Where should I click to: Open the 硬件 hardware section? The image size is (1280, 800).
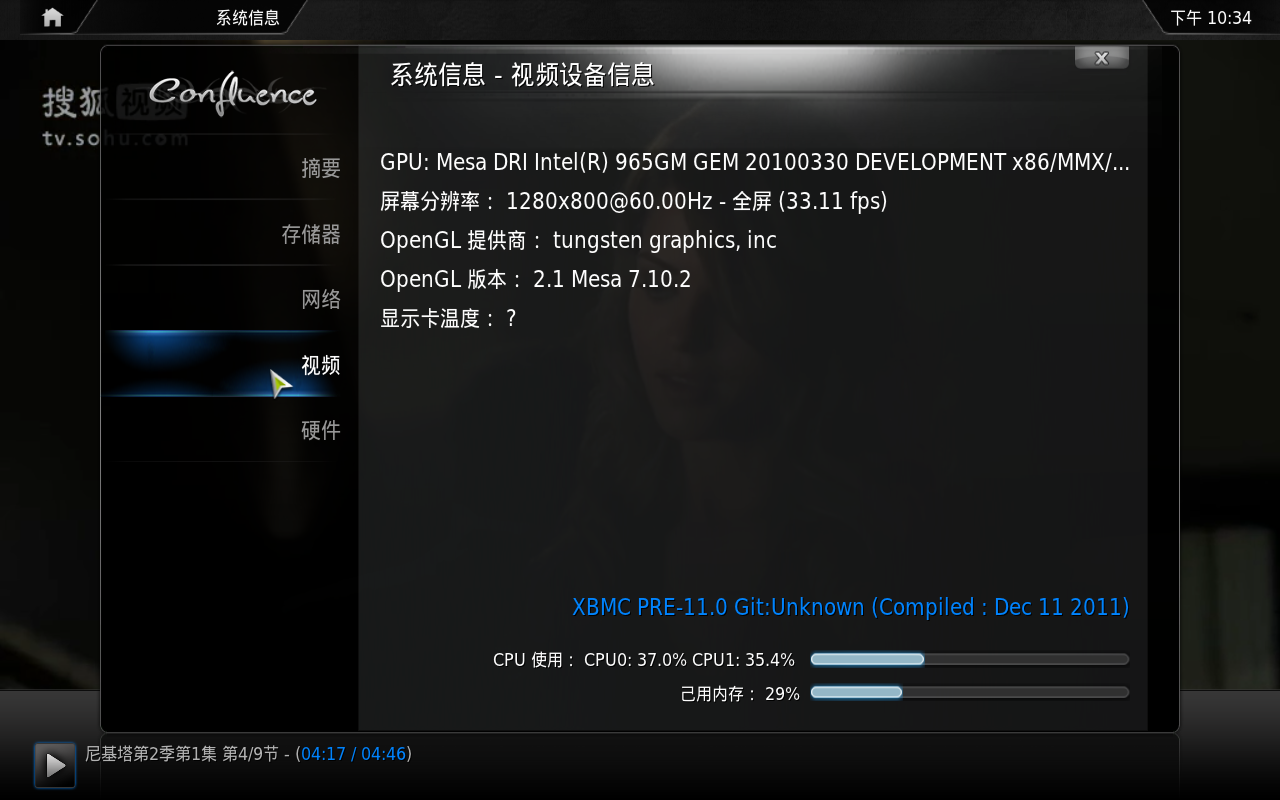tap(230, 430)
